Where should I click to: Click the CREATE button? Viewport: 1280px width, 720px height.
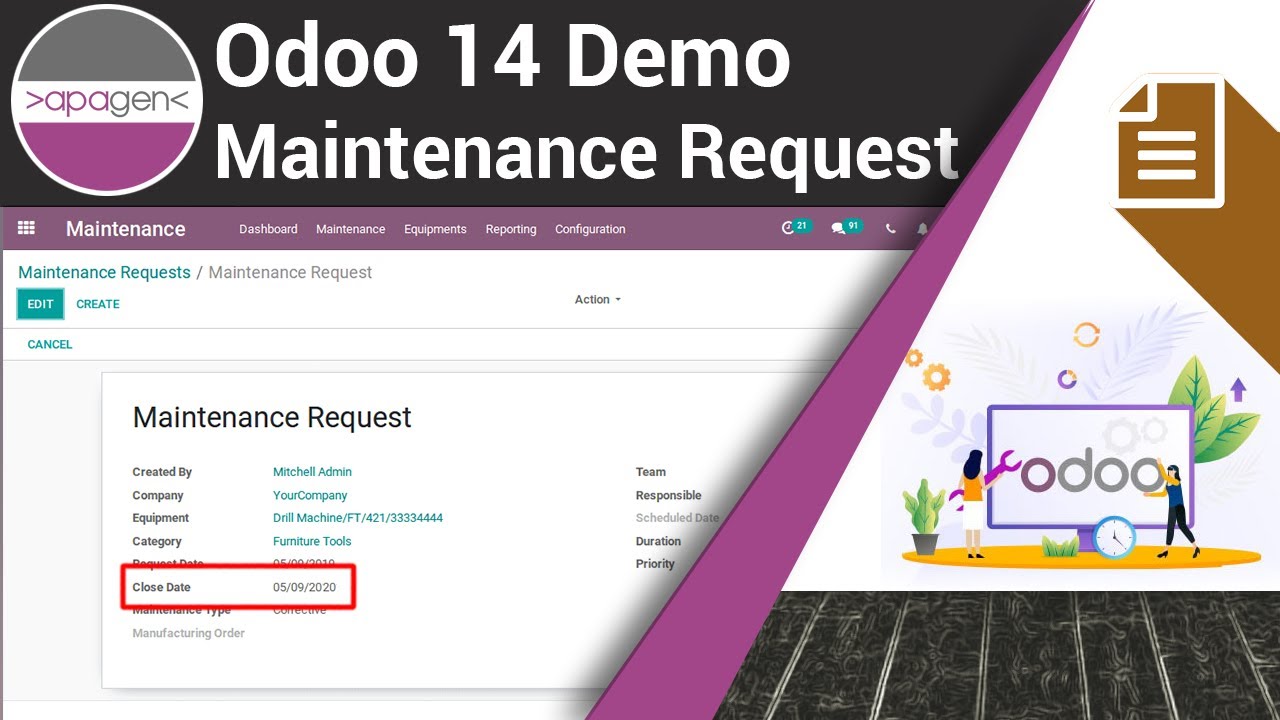pos(98,304)
